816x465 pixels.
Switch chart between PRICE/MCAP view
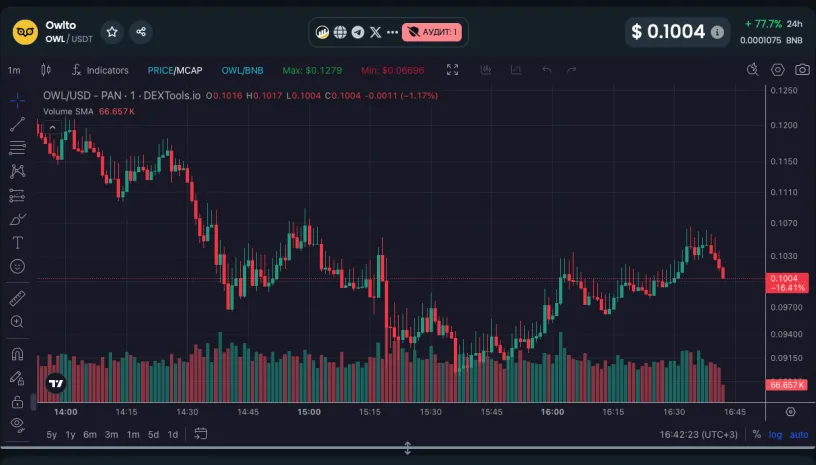coord(174,70)
